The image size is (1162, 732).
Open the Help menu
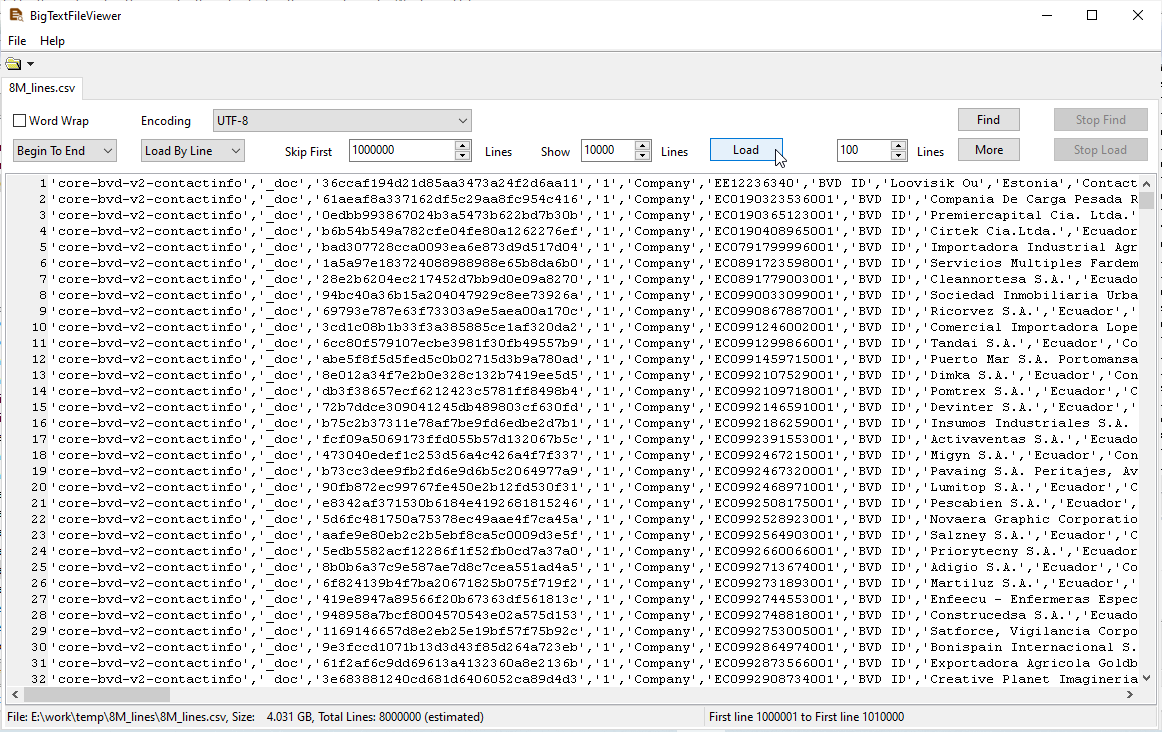[52, 41]
